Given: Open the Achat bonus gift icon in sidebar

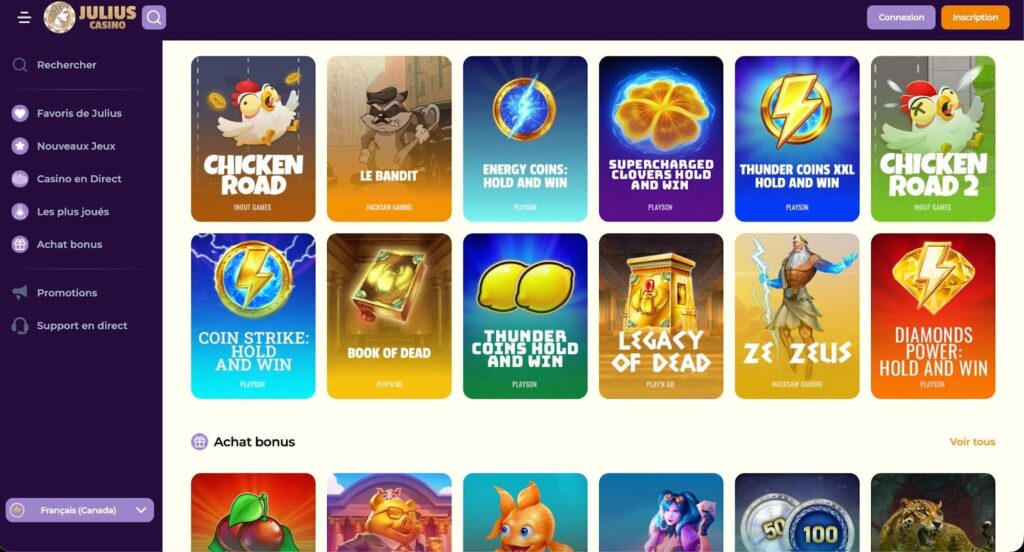Looking at the screenshot, I should click(x=20, y=244).
